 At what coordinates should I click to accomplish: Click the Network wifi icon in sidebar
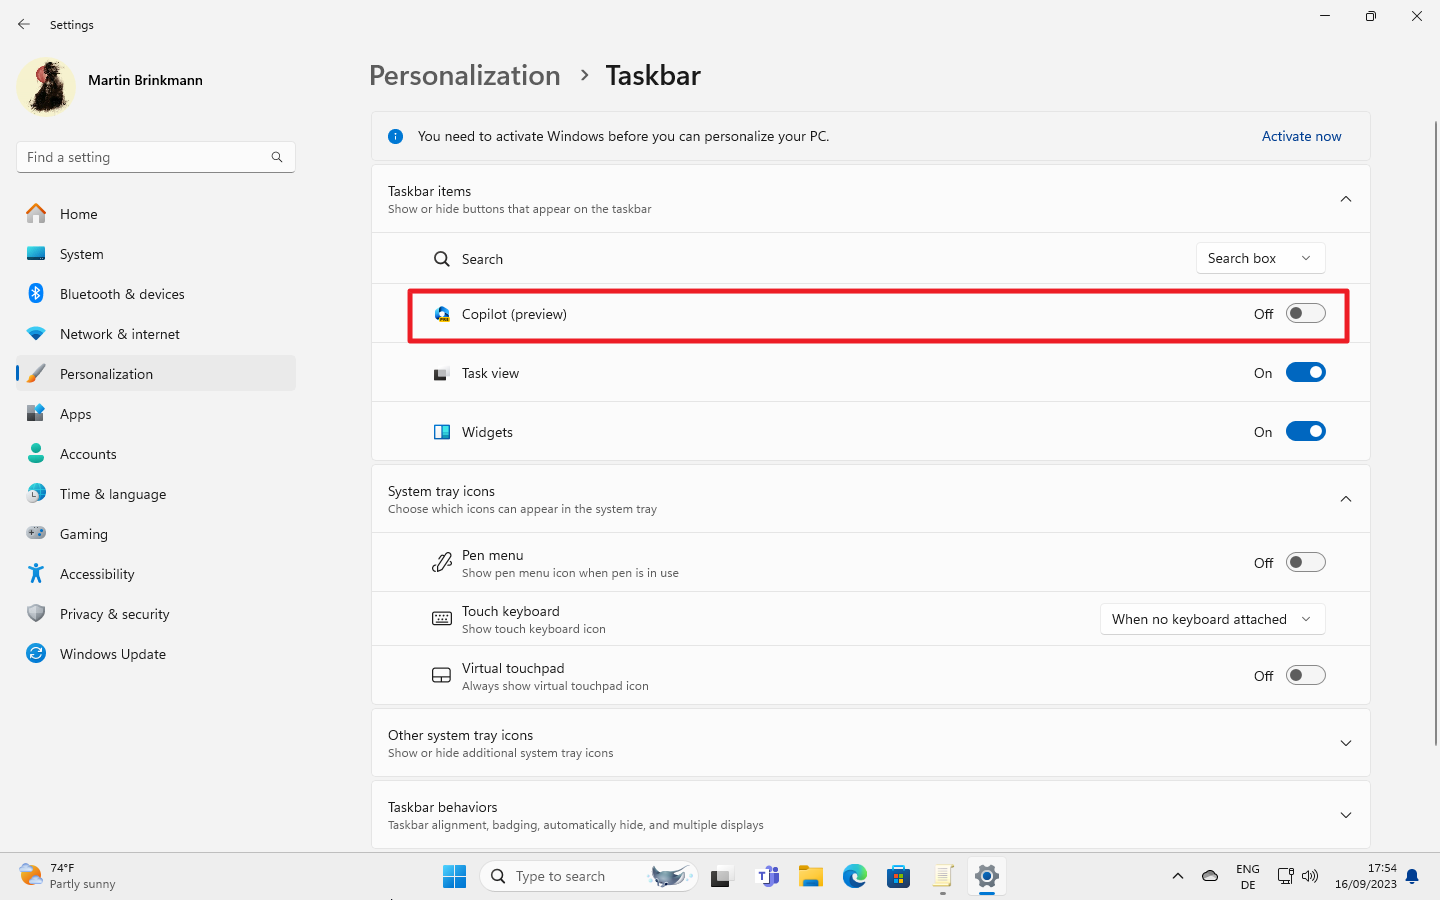pyautogui.click(x=36, y=334)
